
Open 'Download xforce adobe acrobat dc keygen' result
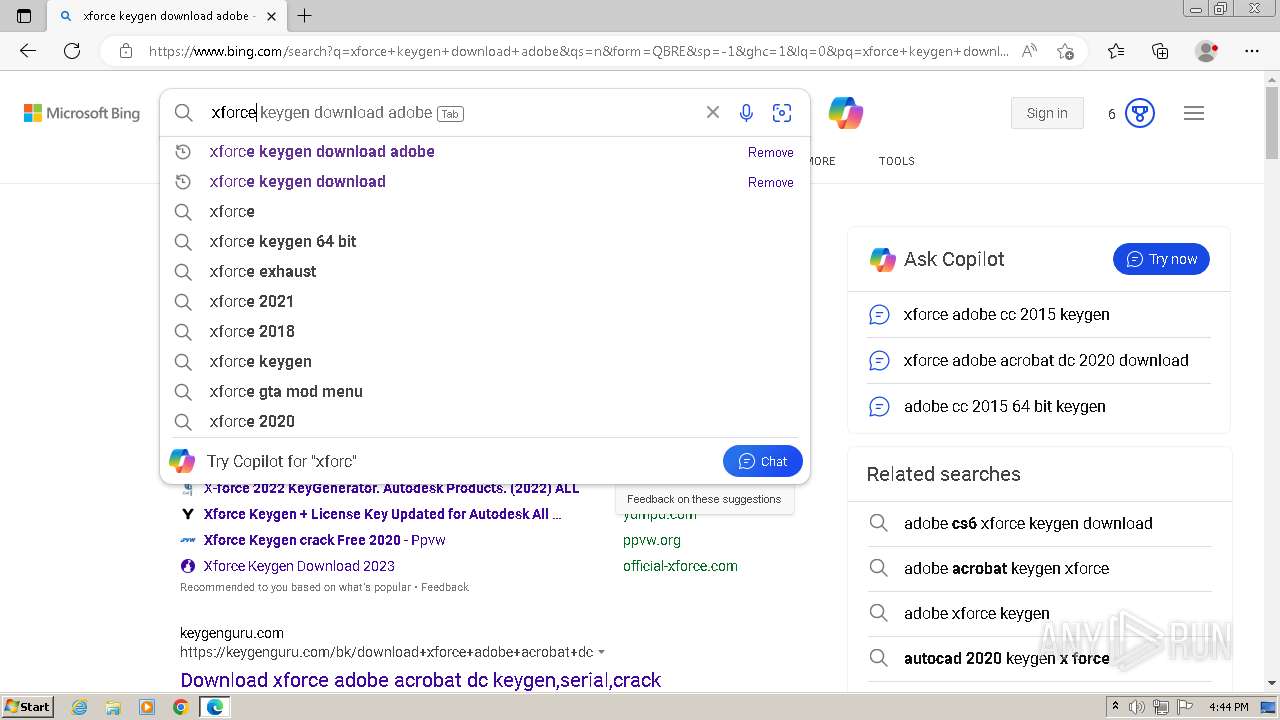coord(420,680)
